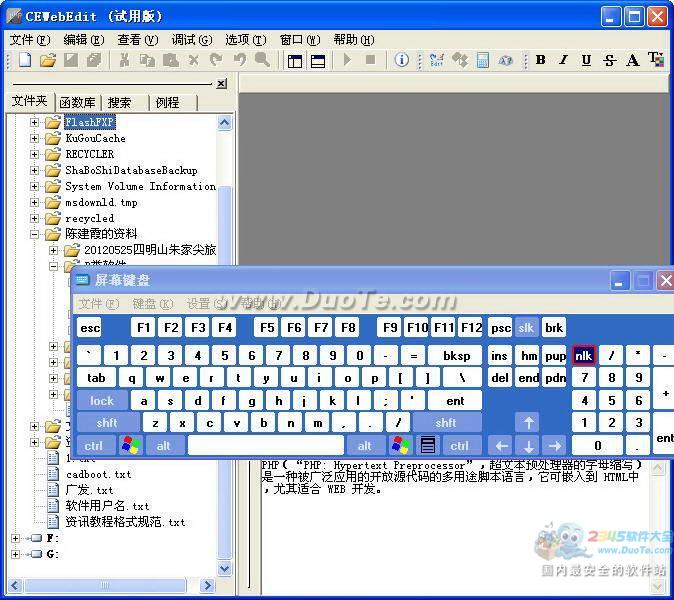Expand msdownld.tmp folder
This screenshot has height=600, width=674.
coord(34,202)
